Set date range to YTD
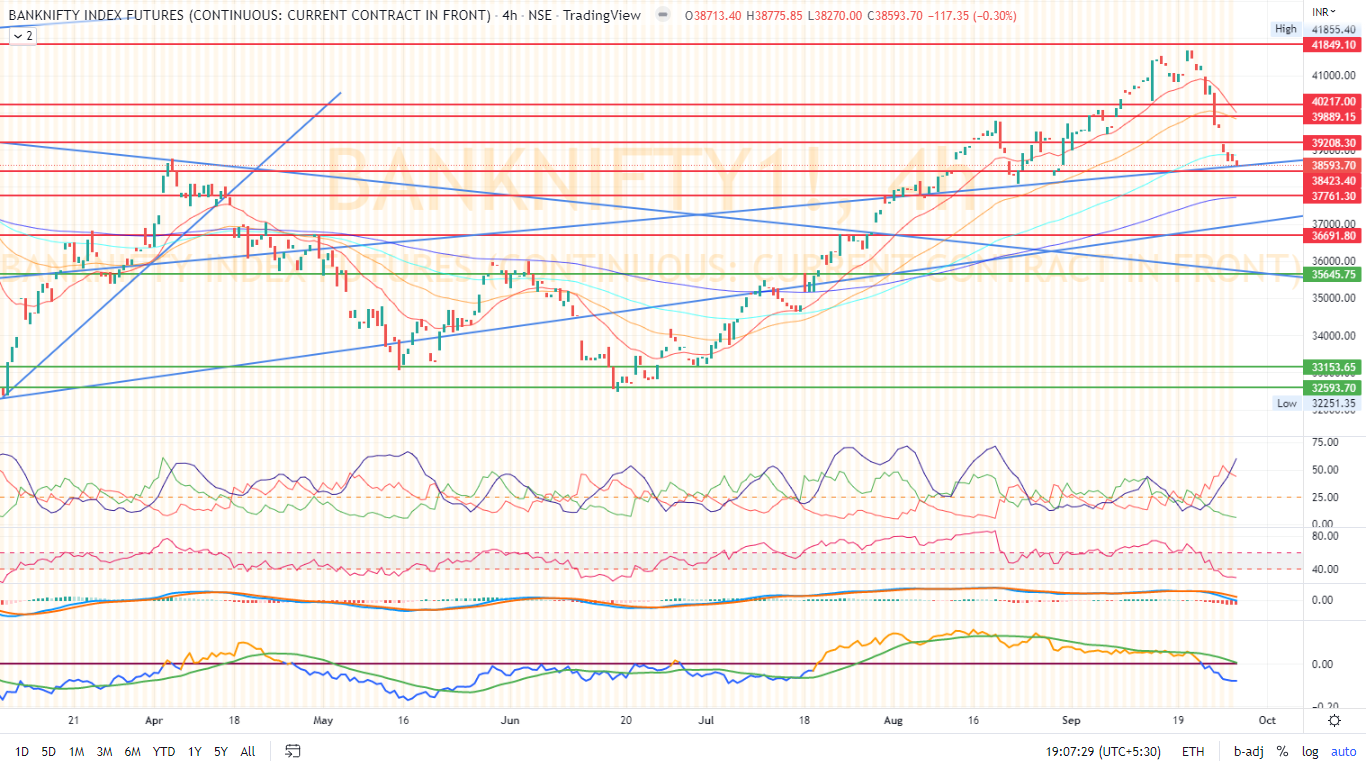The height and width of the screenshot is (768, 1366). [164, 751]
